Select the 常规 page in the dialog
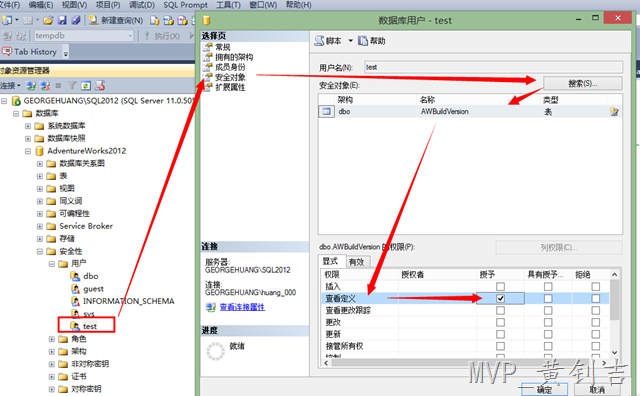The width and height of the screenshot is (640, 396). tap(223, 47)
